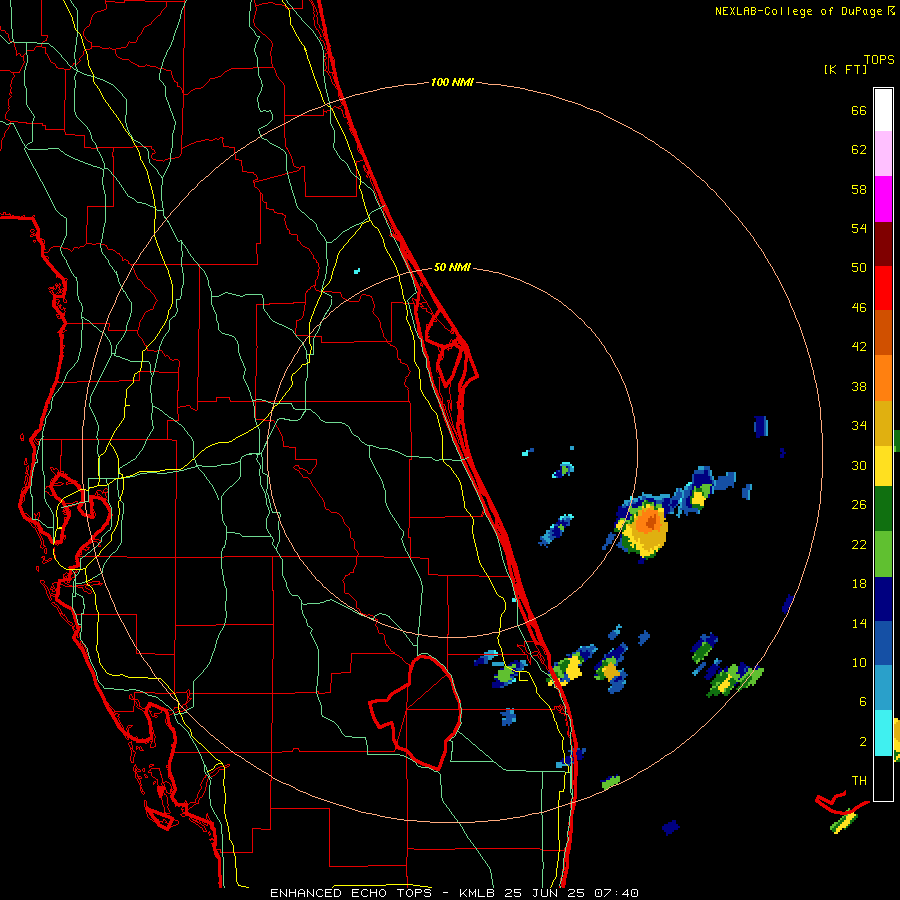Click the medium blue 14 kft legend swatch
The height and width of the screenshot is (900, 900).
coord(883,644)
